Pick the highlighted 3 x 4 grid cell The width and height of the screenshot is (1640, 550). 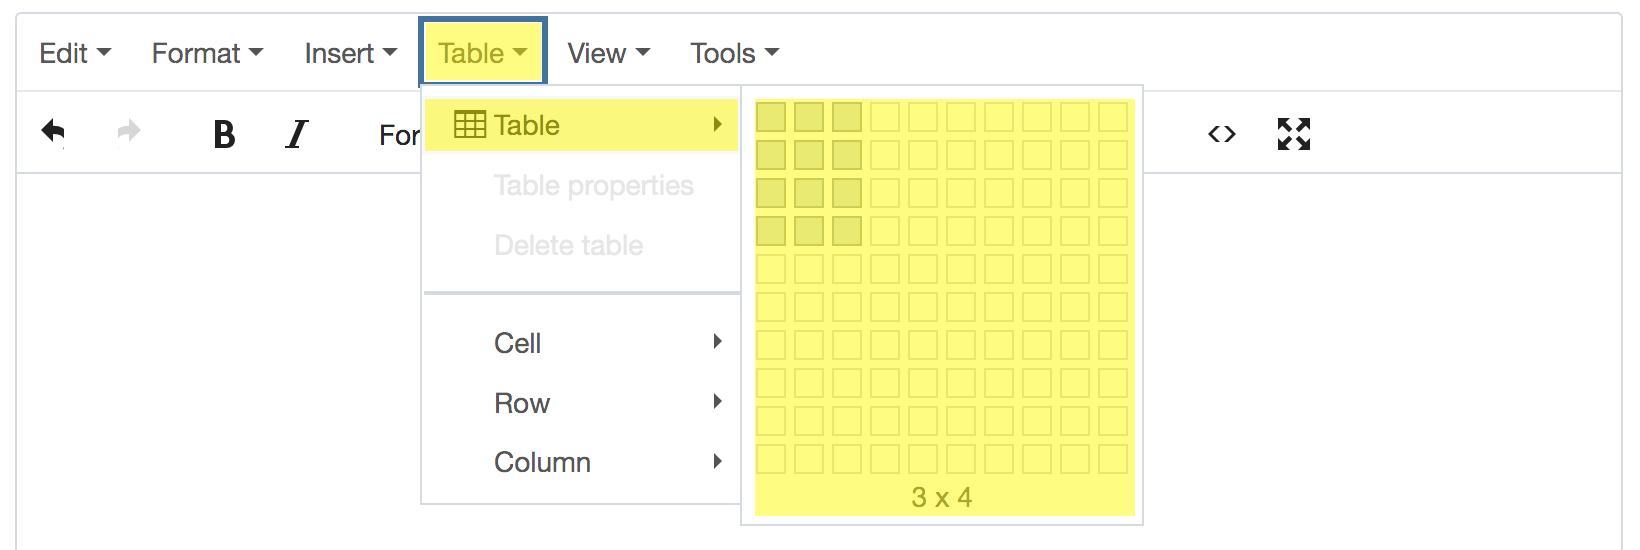(847, 231)
